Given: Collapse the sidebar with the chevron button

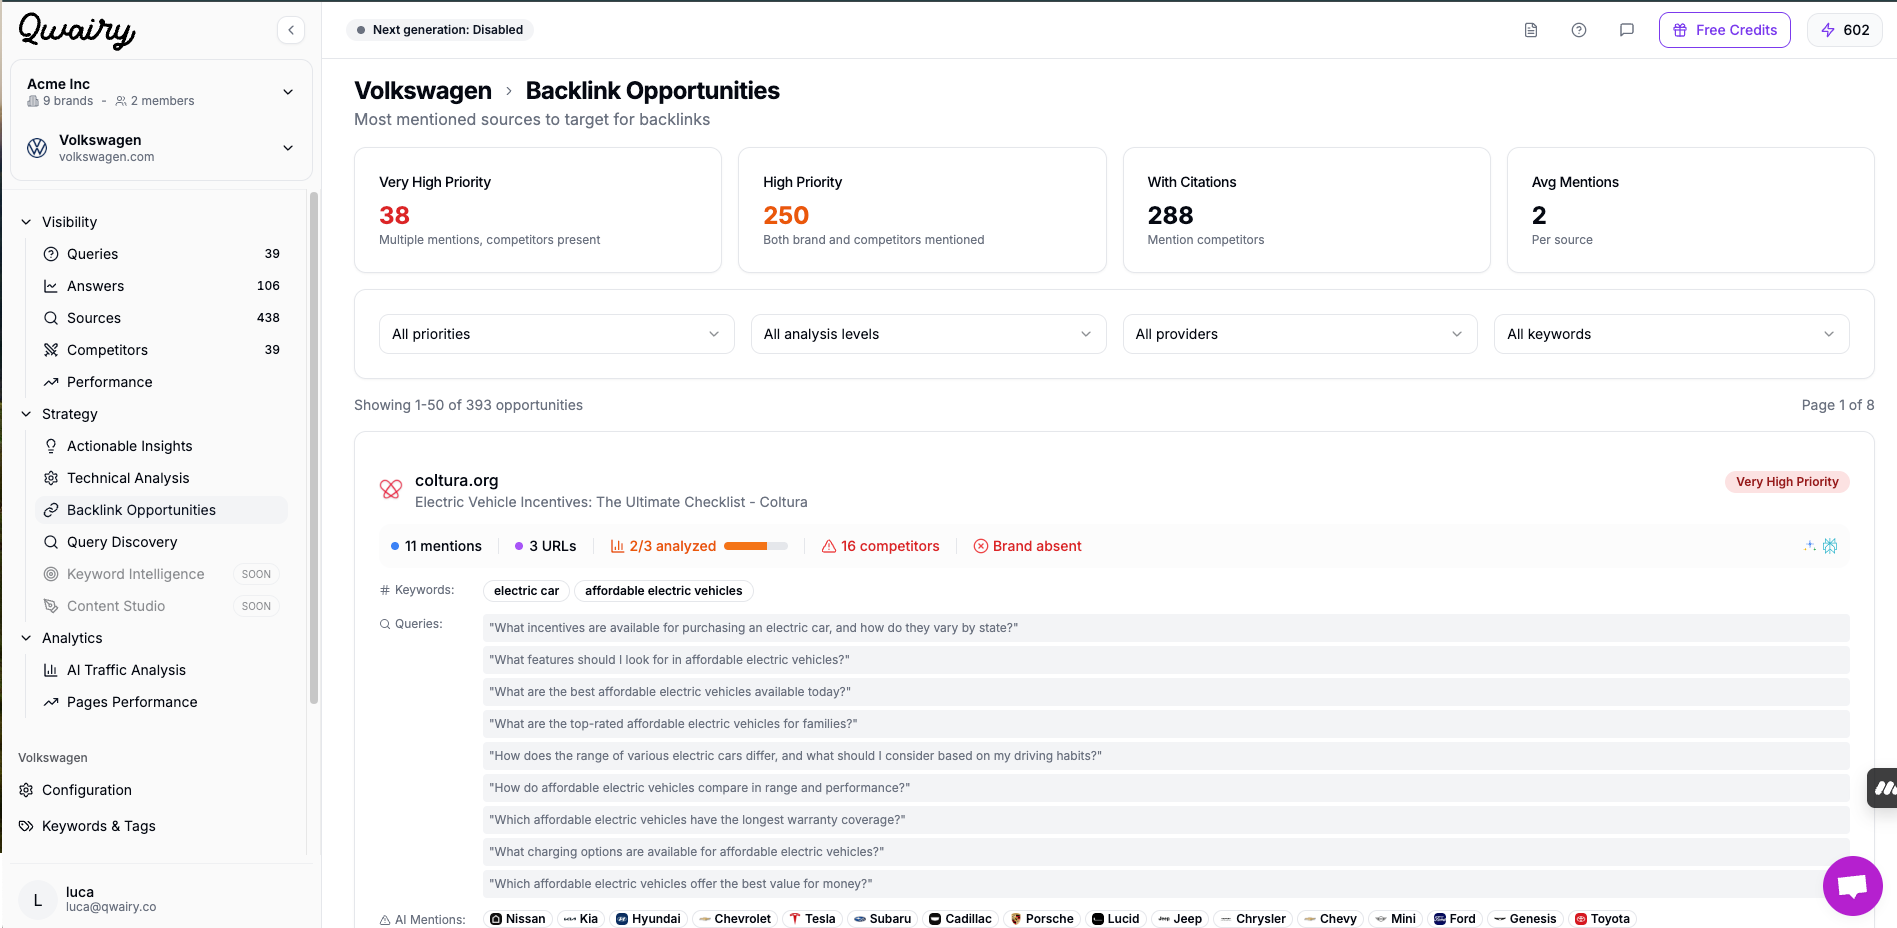Looking at the screenshot, I should 291,30.
